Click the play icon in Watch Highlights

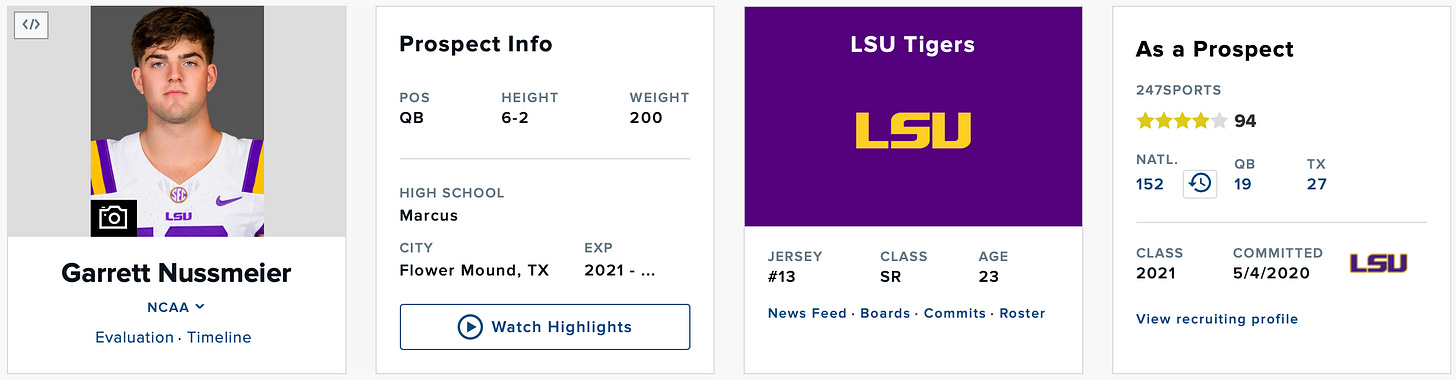pos(470,327)
